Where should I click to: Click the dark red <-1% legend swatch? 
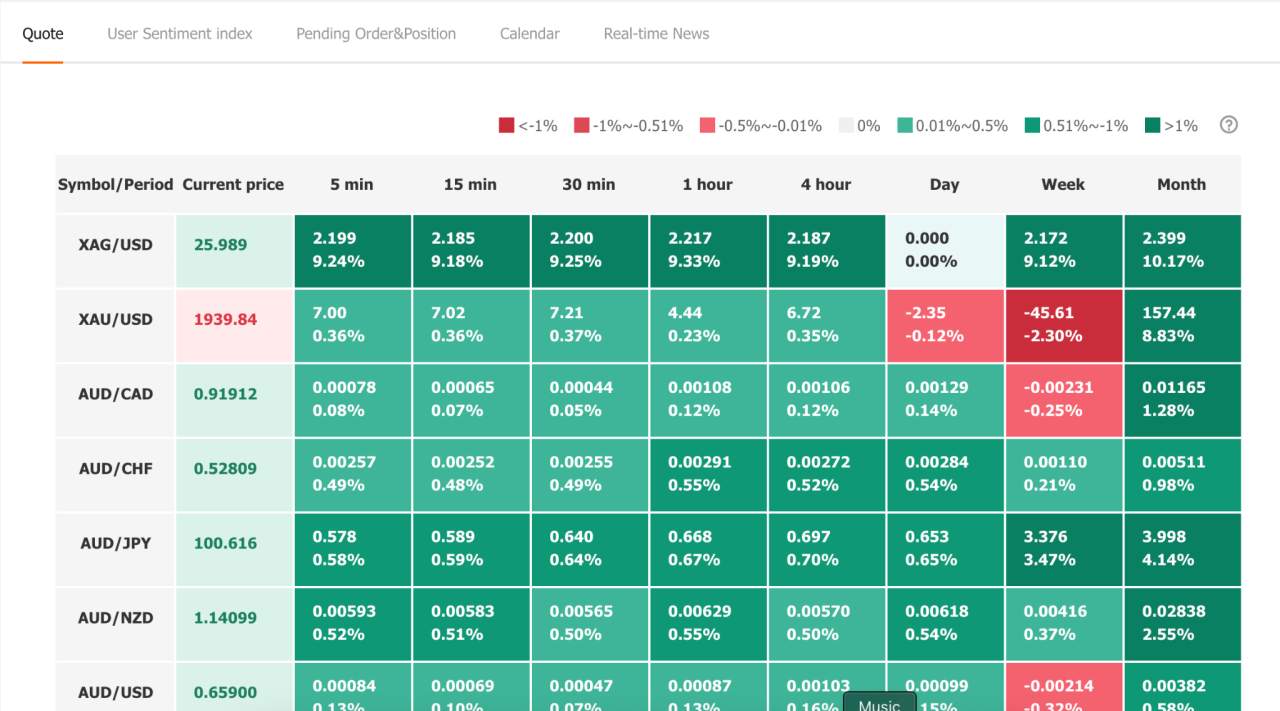click(x=507, y=126)
